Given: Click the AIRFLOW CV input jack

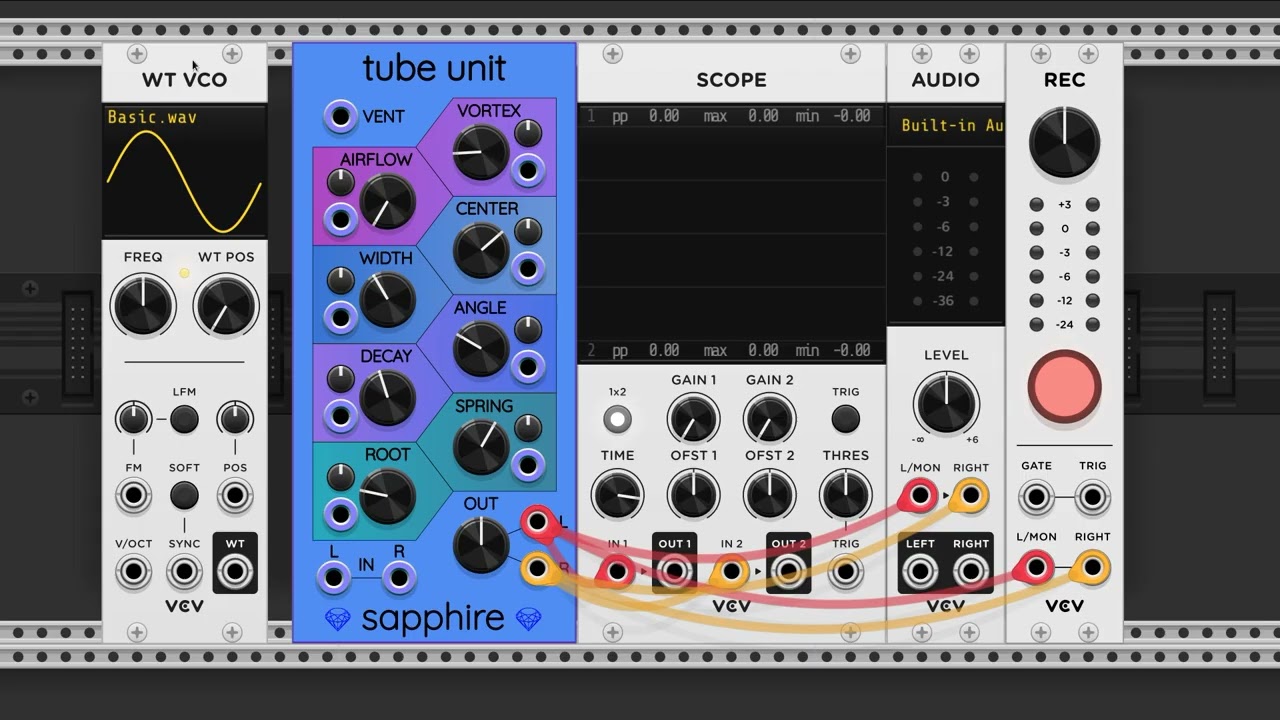Looking at the screenshot, I should pyautogui.click(x=341, y=219).
